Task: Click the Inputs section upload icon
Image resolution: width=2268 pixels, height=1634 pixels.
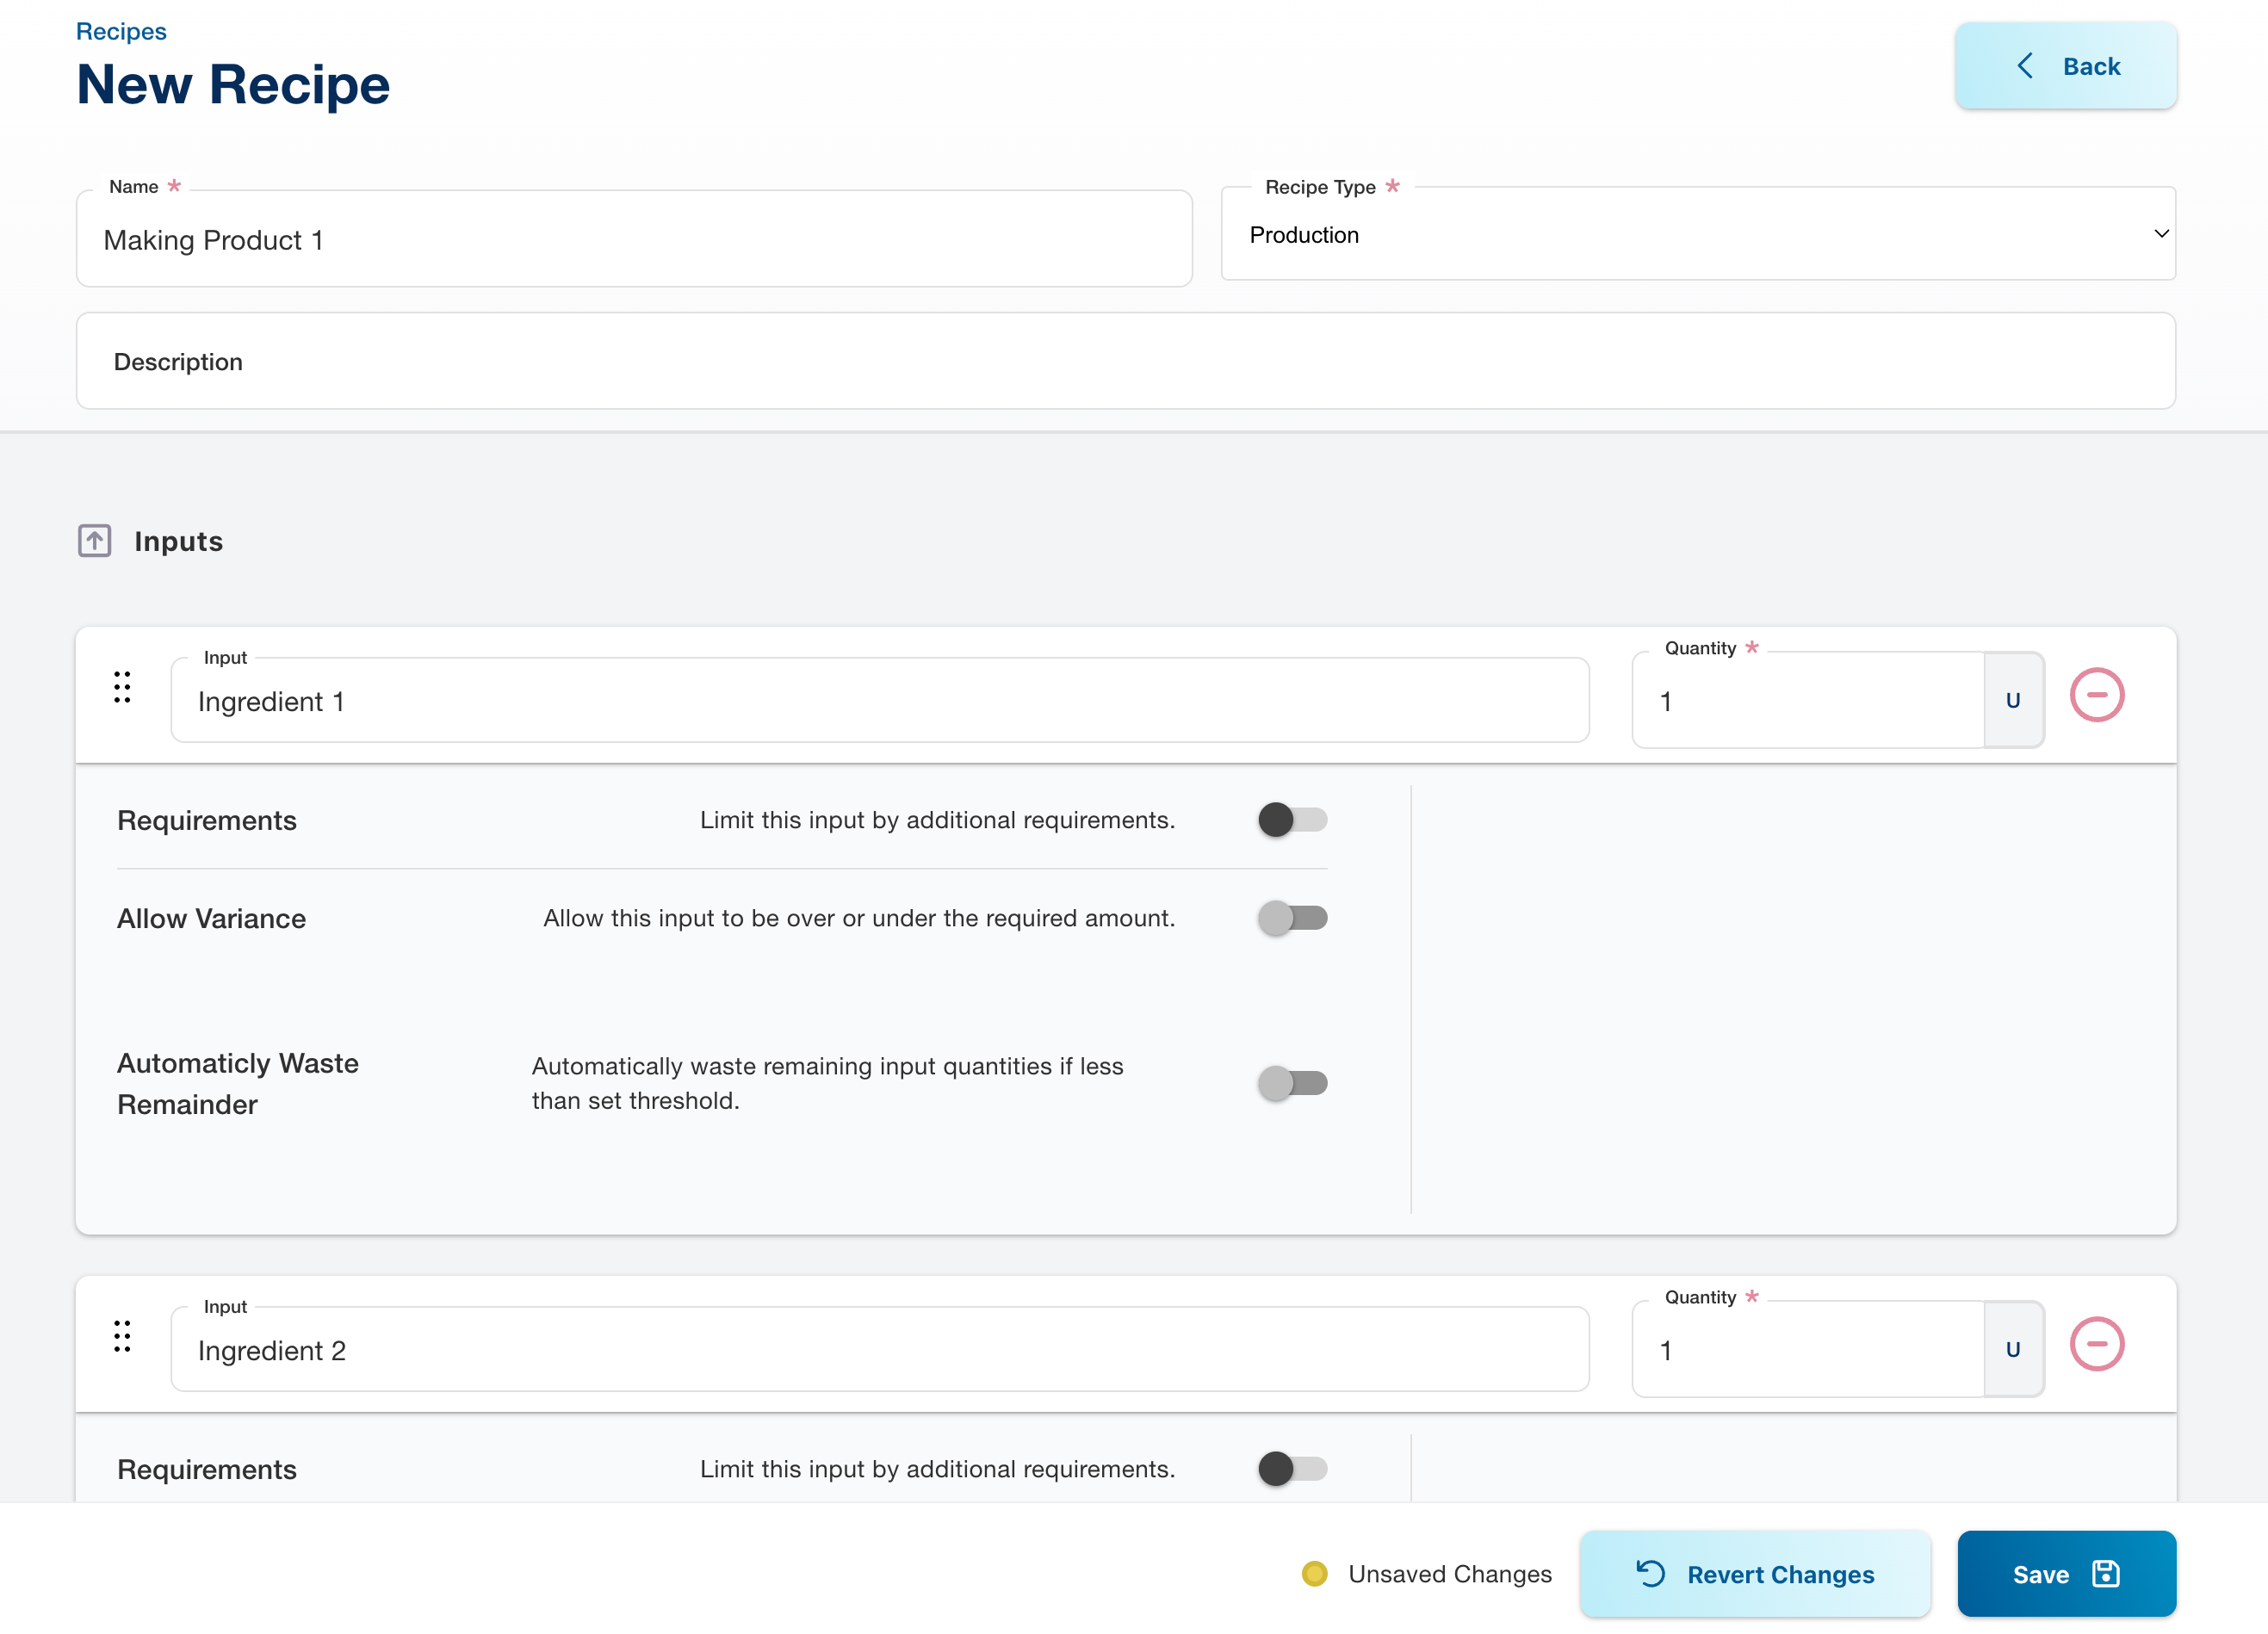Action: pos(94,541)
